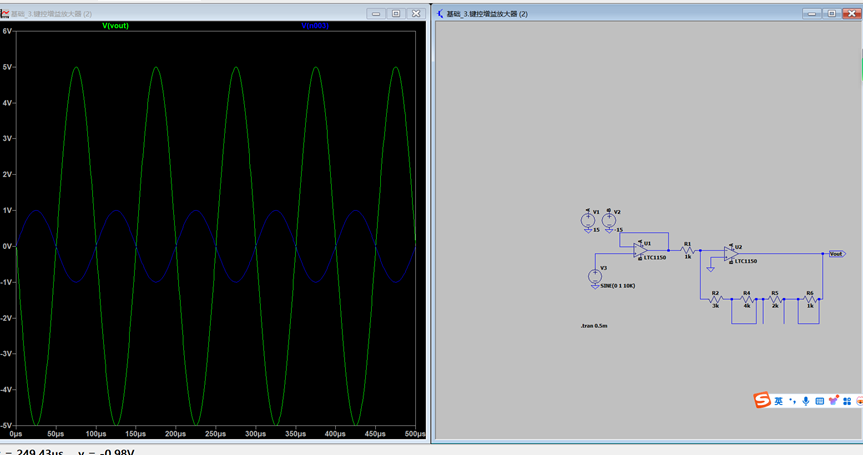Select op-amp U1 in the schematic
The height and width of the screenshot is (455, 863).
(640, 250)
